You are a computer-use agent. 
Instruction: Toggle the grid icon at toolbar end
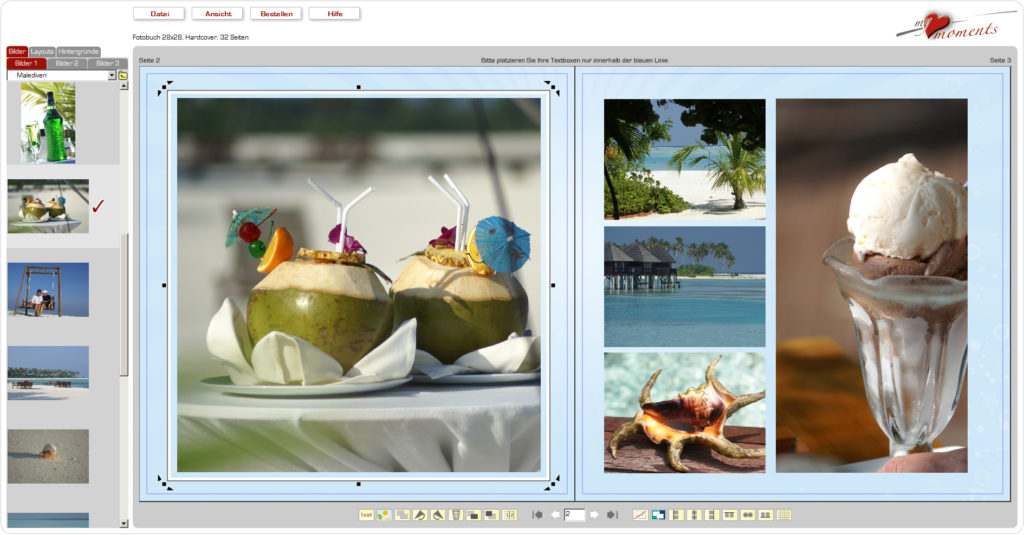(784, 515)
